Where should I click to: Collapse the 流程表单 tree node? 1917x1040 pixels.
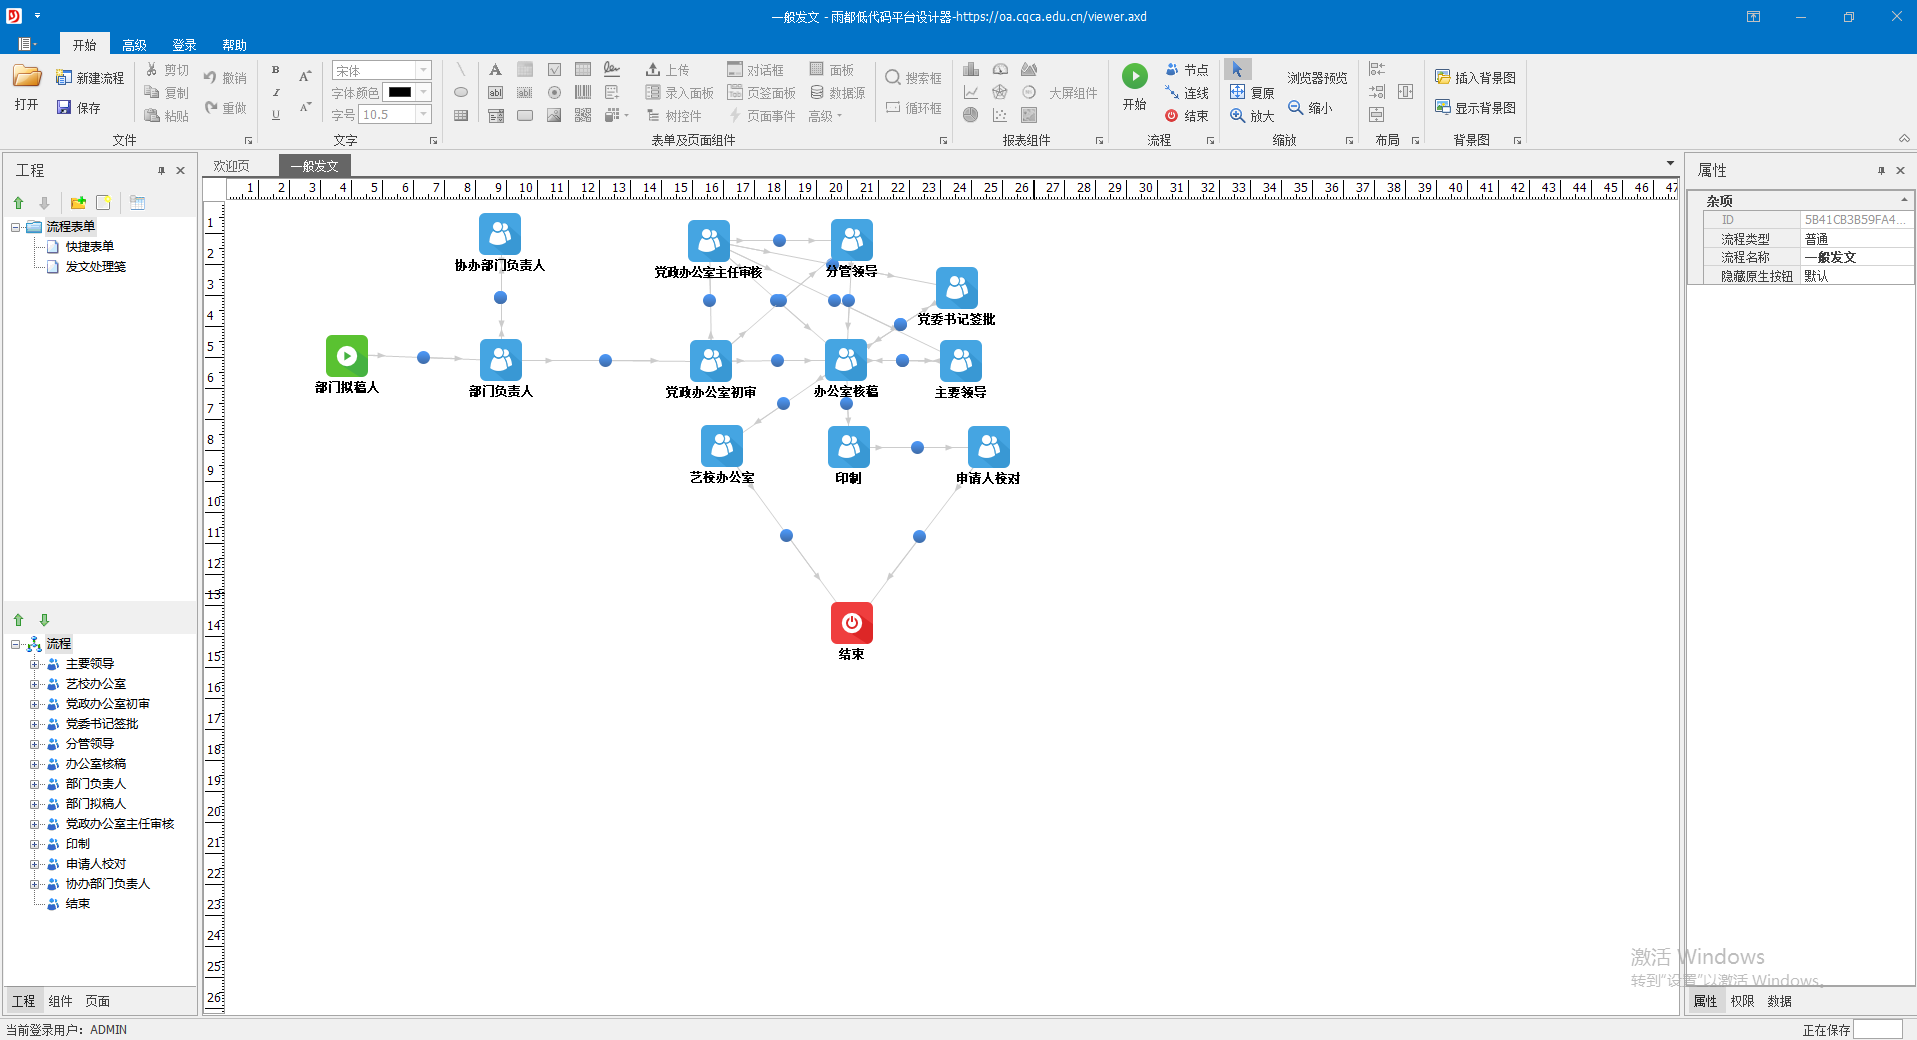click(16, 227)
